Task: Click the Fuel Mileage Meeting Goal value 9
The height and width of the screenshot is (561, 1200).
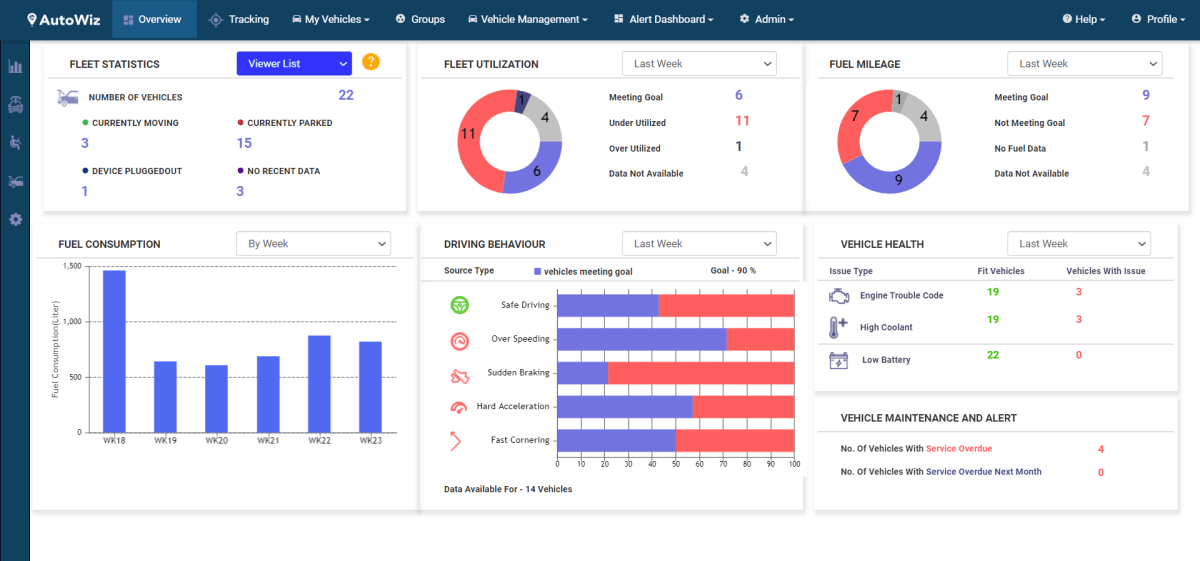Action: pos(1146,95)
